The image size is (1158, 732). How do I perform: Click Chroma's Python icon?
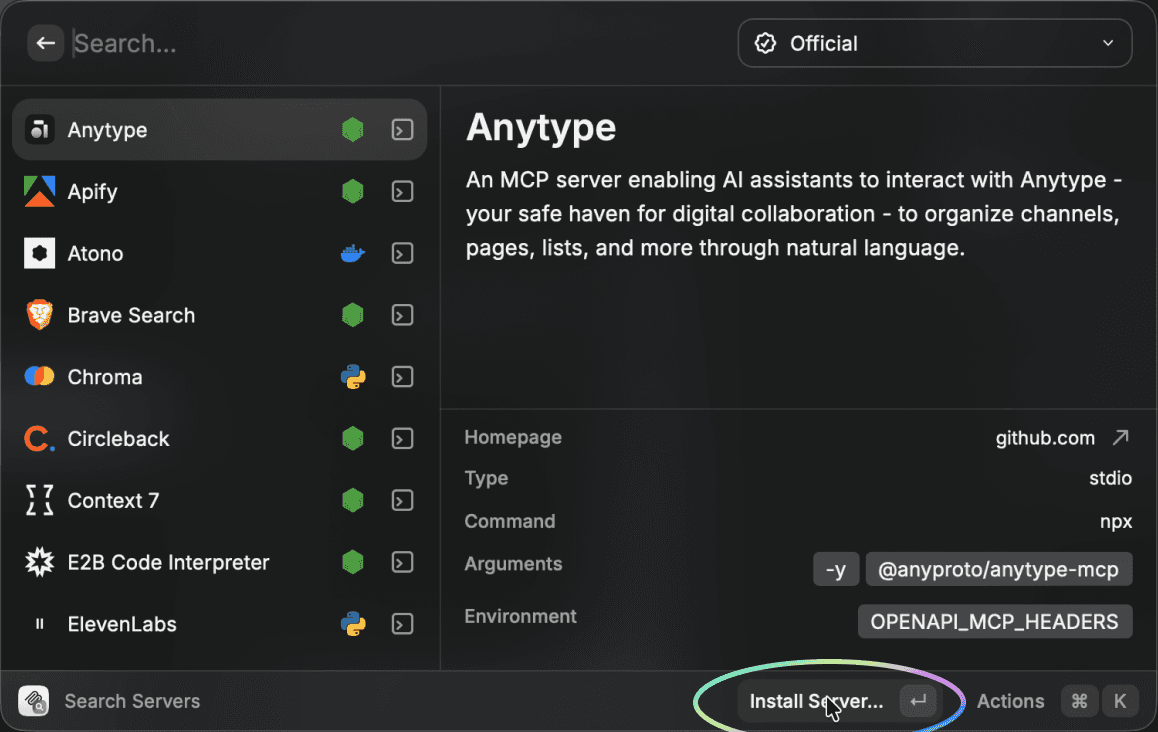[353, 377]
